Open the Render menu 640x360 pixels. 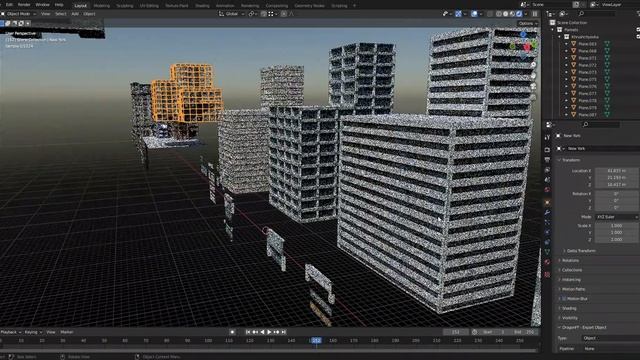point(24,4)
